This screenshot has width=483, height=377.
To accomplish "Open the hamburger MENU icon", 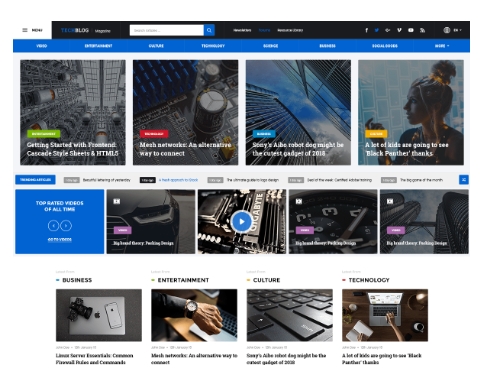I will (x=25, y=30).
